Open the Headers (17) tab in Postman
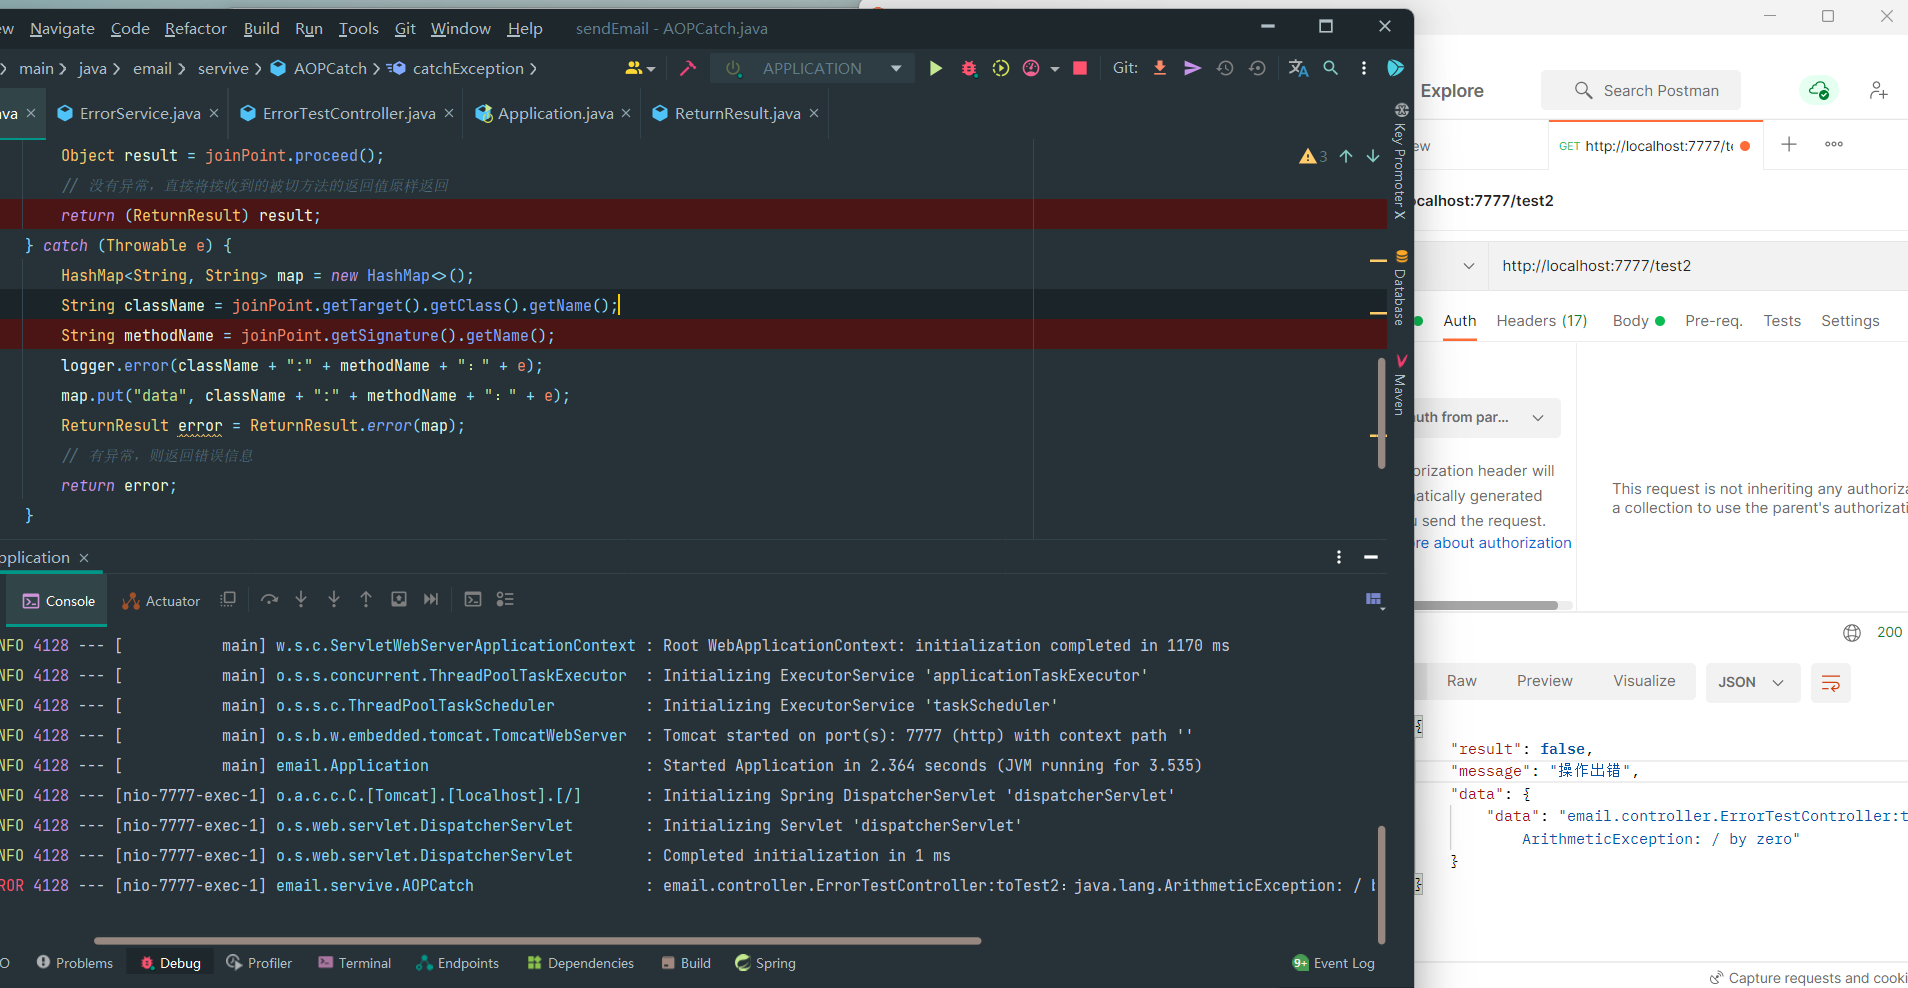Image resolution: width=1908 pixels, height=988 pixels. [1541, 321]
